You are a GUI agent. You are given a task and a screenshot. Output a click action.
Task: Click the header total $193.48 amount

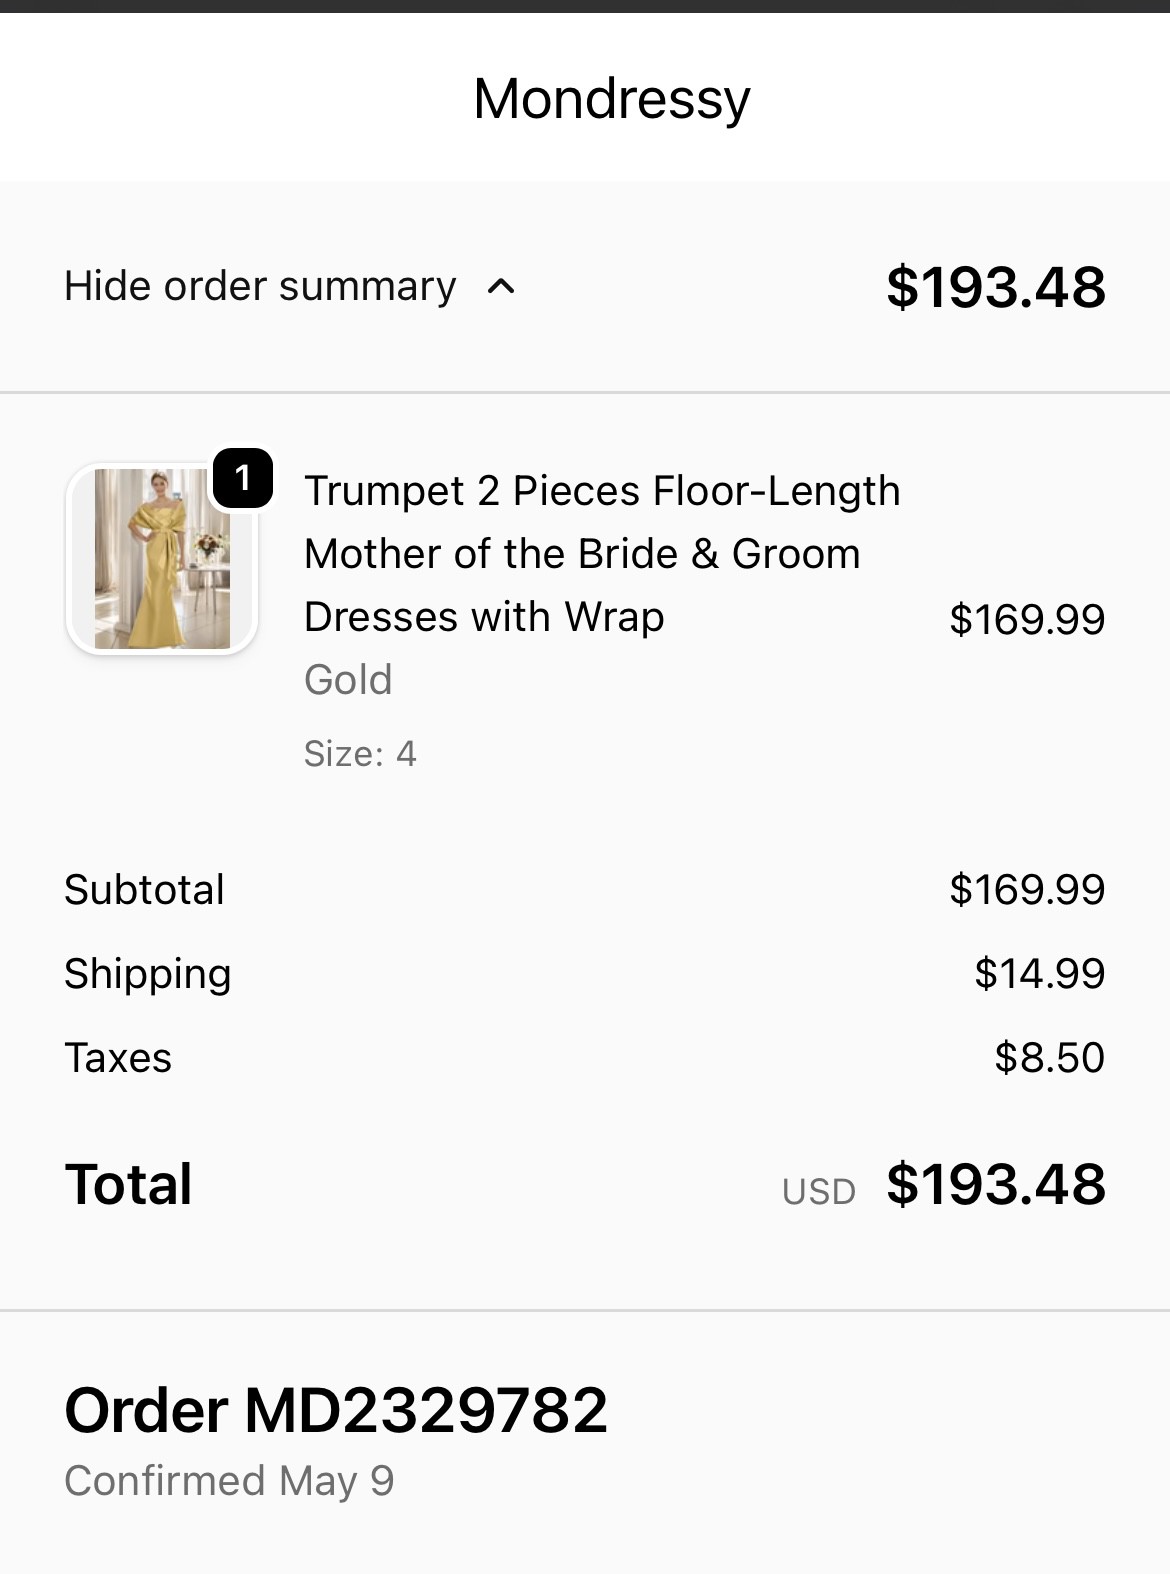coord(995,287)
